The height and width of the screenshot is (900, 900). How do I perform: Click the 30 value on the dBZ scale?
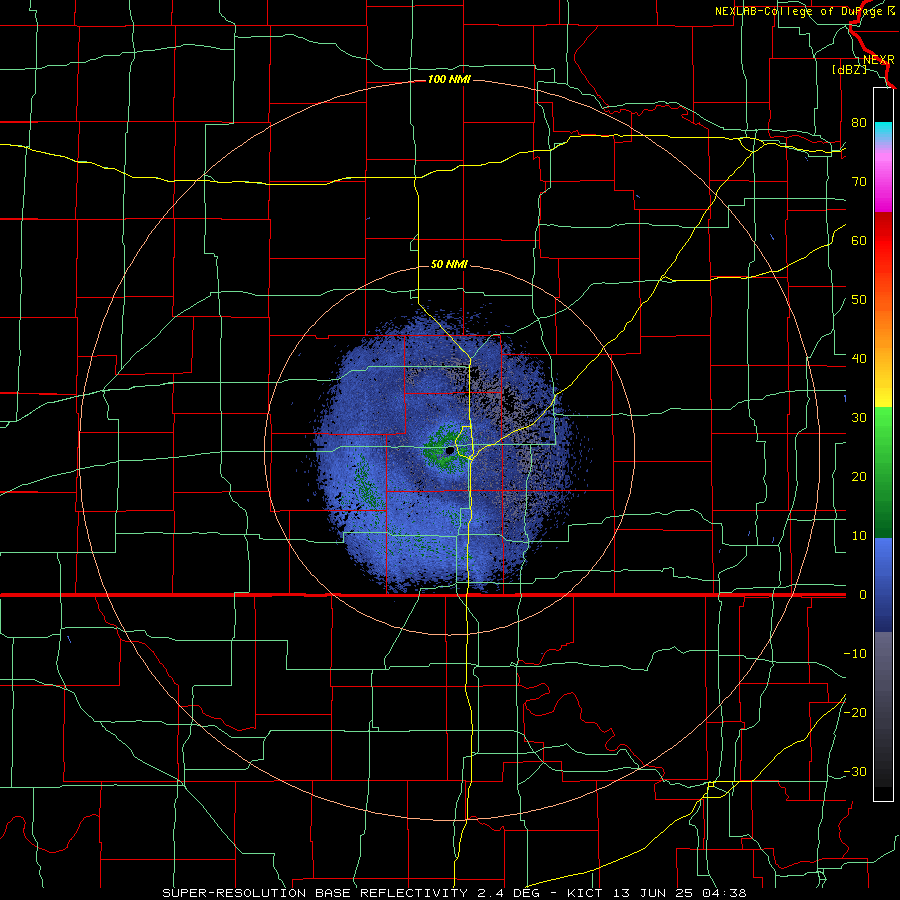(x=859, y=418)
